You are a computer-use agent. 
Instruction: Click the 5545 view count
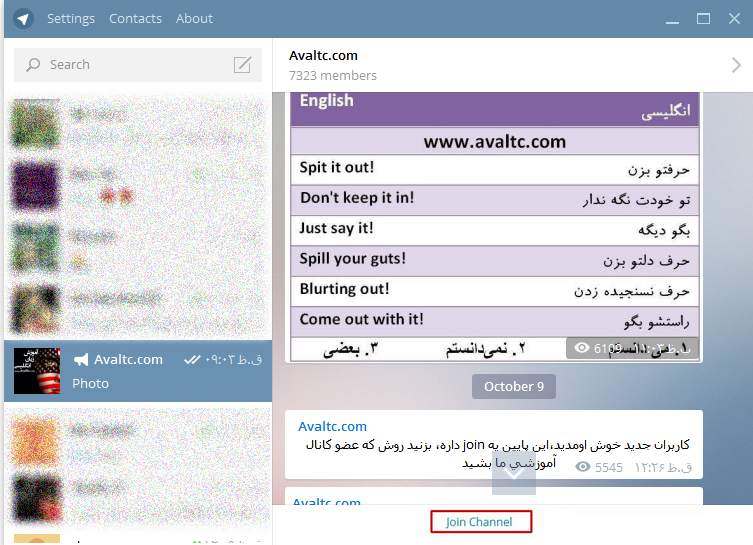pos(608,467)
